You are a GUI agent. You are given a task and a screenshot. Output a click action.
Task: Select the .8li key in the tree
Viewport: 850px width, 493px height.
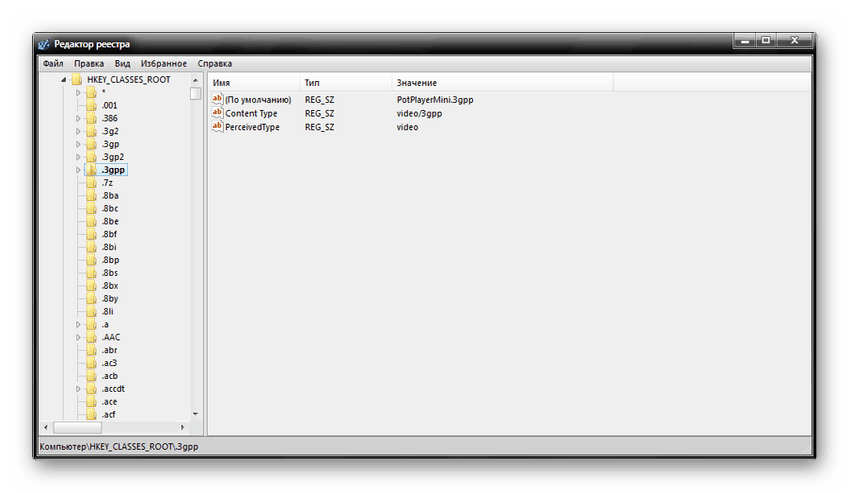(x=108, y=312)
